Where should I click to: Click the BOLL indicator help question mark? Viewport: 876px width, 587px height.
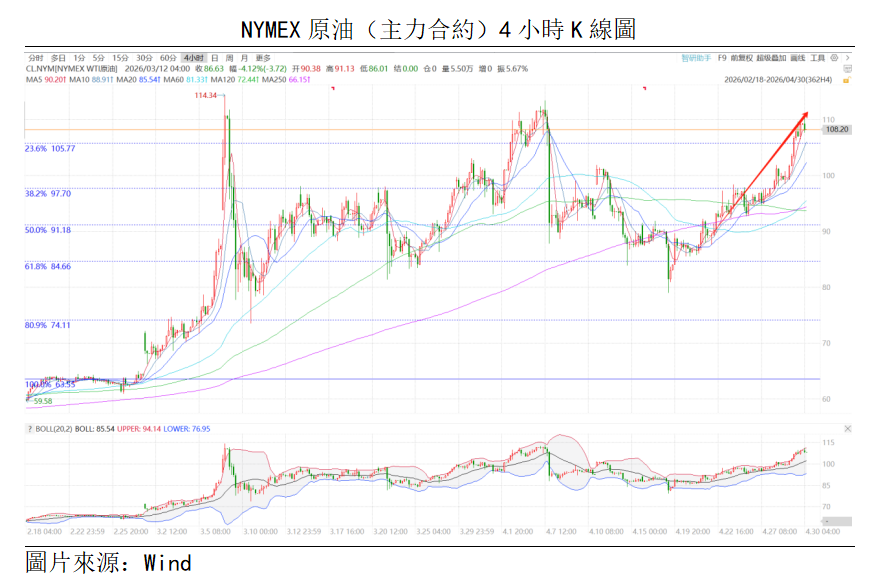pos(30,428)
